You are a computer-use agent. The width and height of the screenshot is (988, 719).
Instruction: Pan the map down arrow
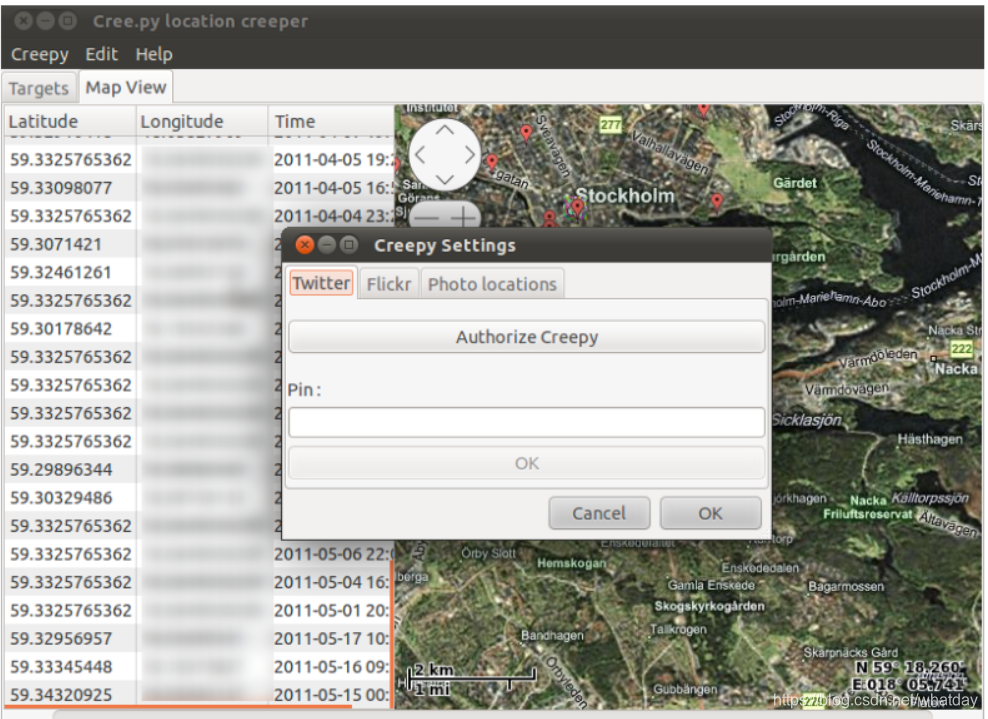tap(445, 179)
